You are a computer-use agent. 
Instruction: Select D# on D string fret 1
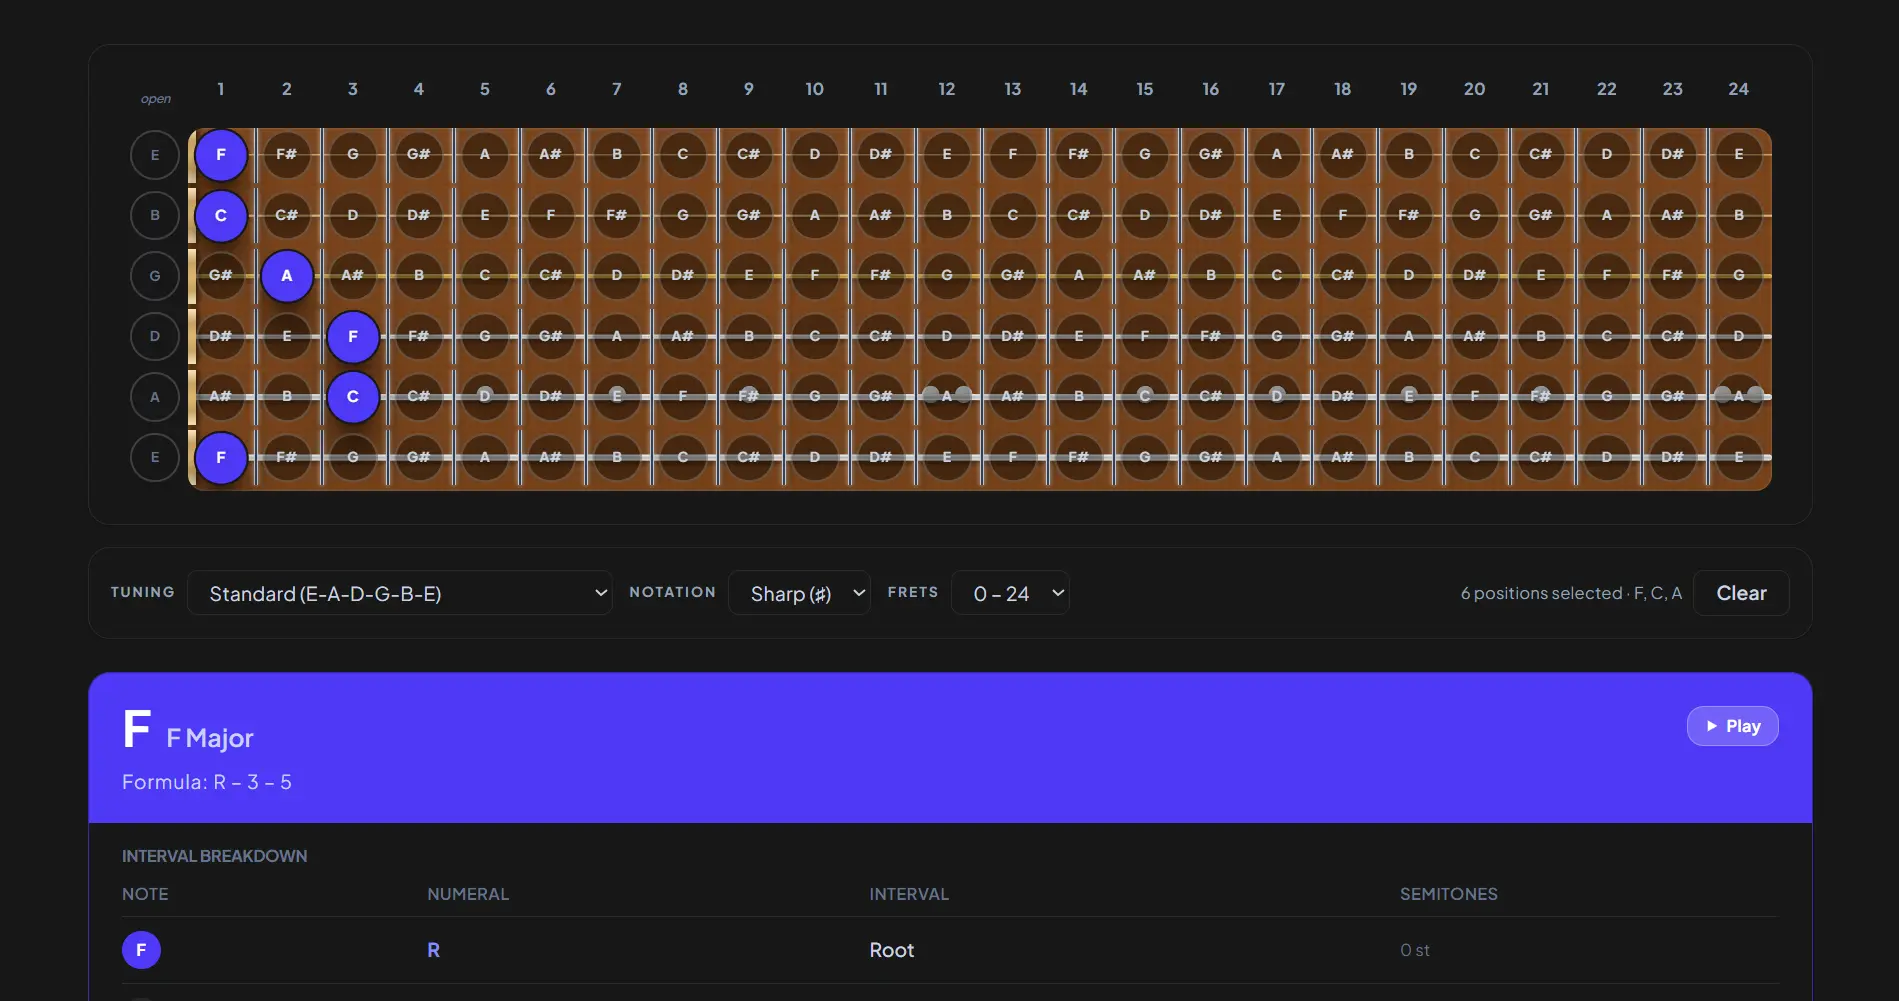pyautogui.click(x=221, y=336)
